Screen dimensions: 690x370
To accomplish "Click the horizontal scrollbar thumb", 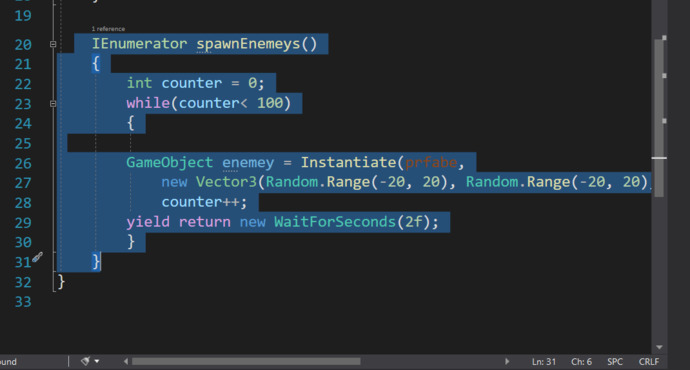I will coord(246,361).
